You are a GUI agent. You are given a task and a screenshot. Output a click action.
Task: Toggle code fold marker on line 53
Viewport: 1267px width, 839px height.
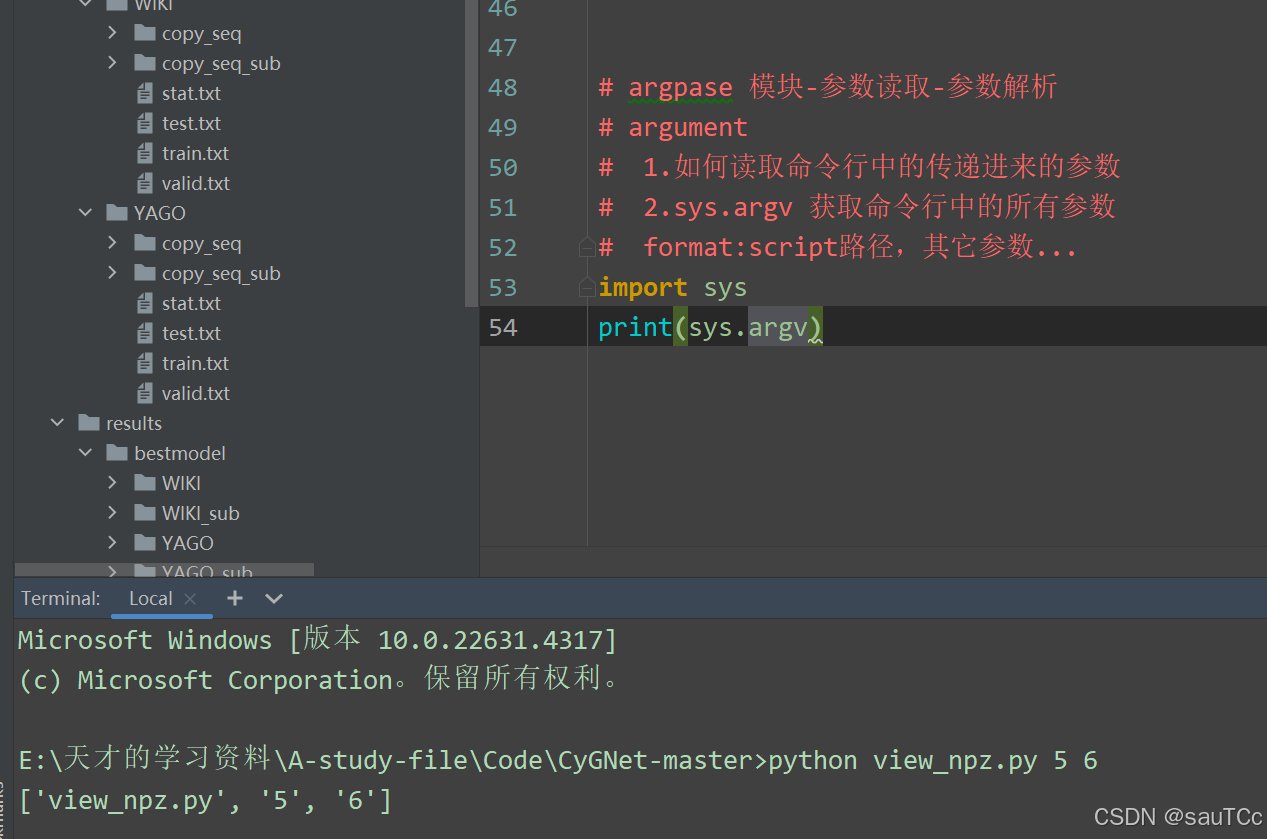point(588,287)
